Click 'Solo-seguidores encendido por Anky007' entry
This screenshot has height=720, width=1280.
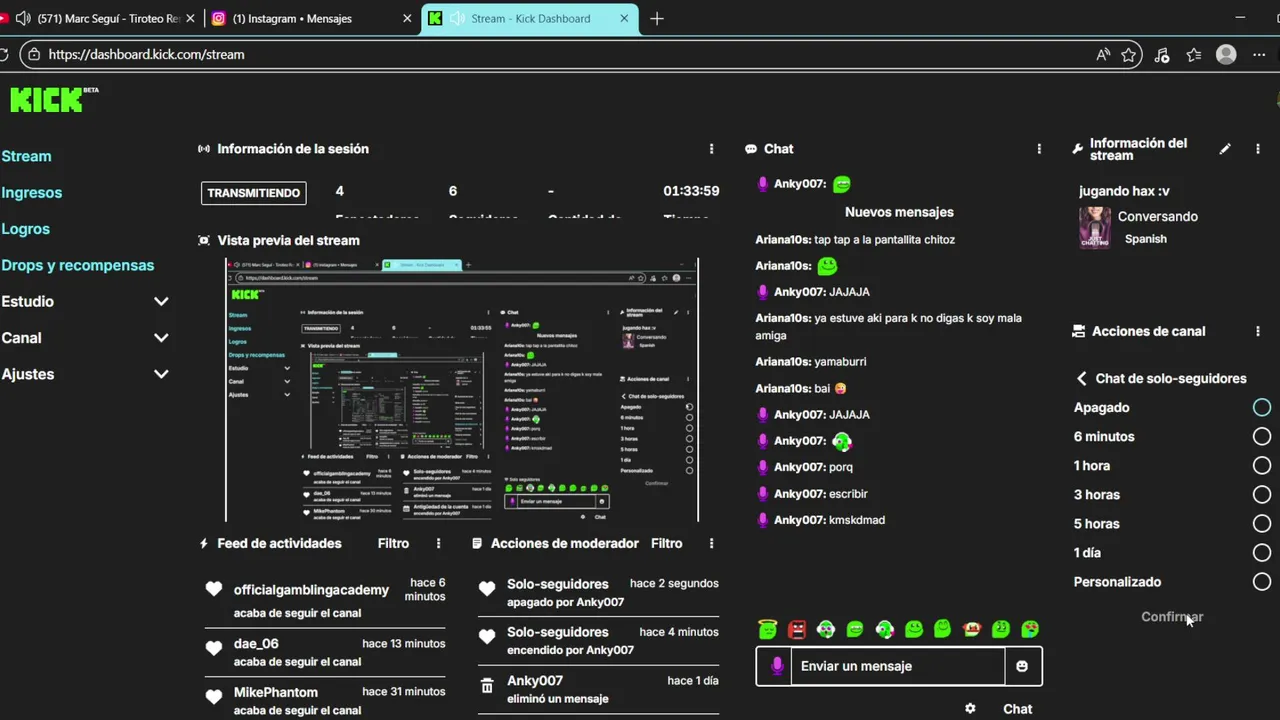598,640
